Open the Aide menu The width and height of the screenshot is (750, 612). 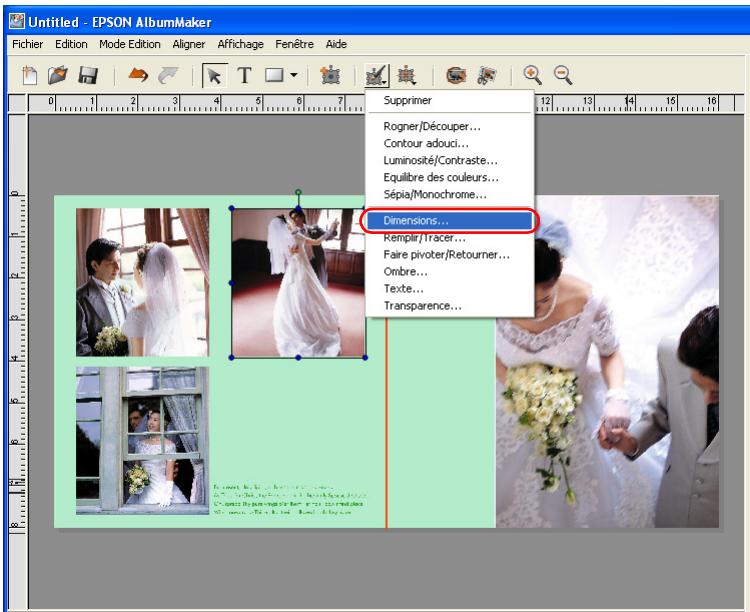tap(336, 44)
